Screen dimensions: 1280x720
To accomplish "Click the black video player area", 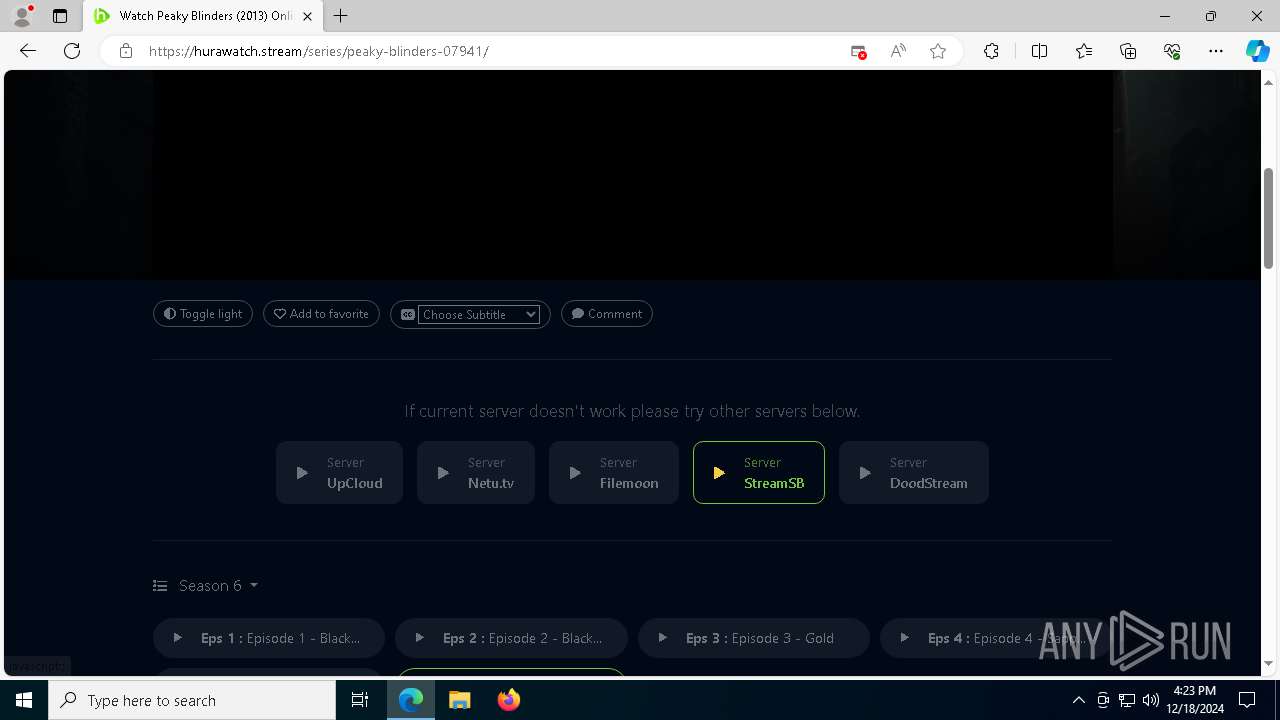I will (x=632, y=175).
